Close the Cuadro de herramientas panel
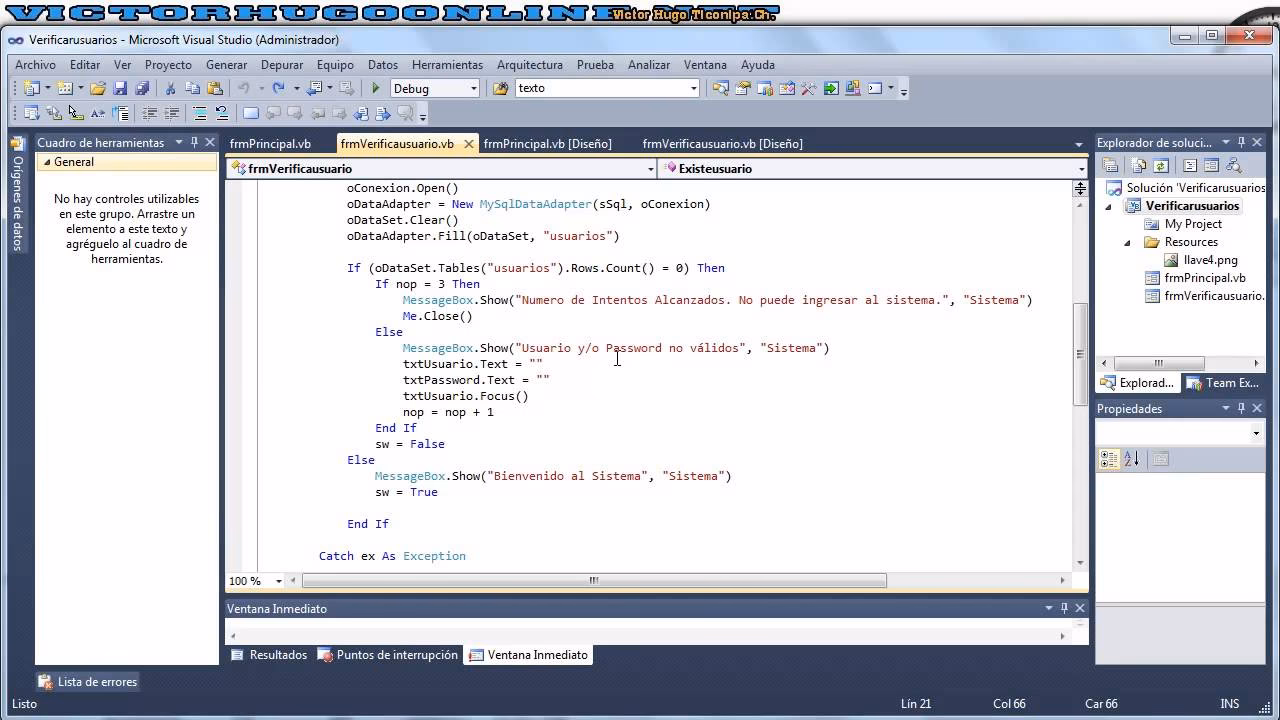Screen dimensions: 1280x720 pos(210,143)
